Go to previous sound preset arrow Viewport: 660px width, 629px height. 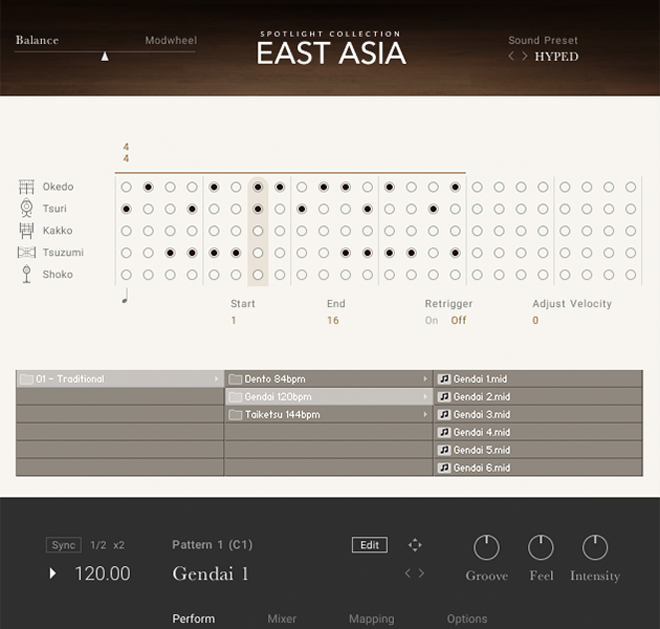511,56
